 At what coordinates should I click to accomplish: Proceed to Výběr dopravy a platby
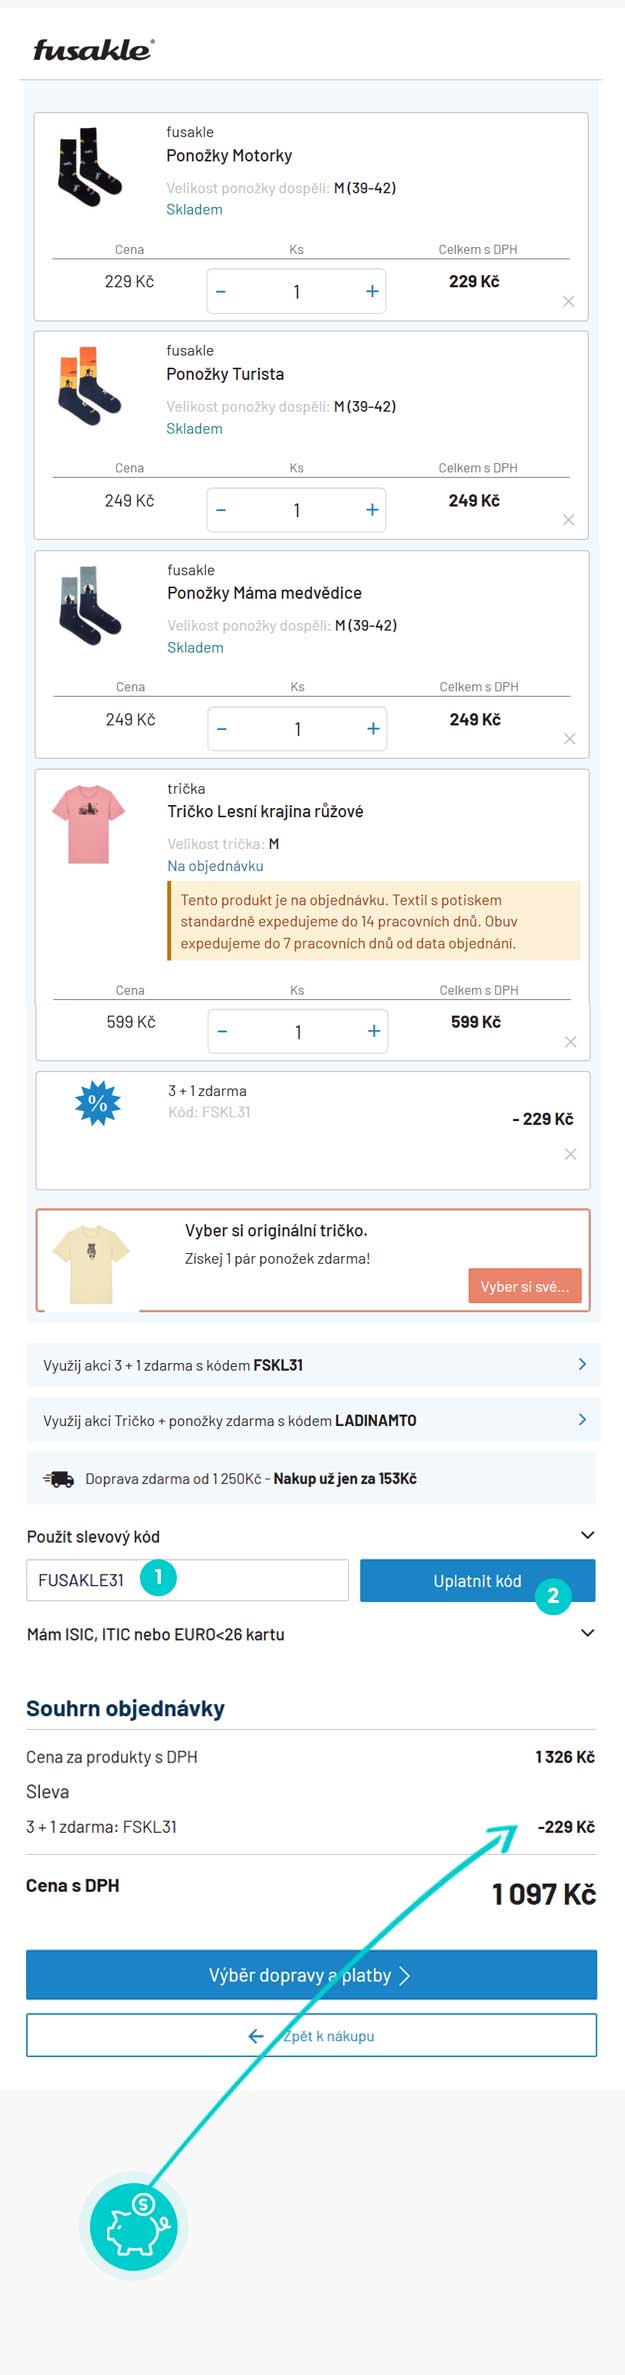pos(311,1975)
